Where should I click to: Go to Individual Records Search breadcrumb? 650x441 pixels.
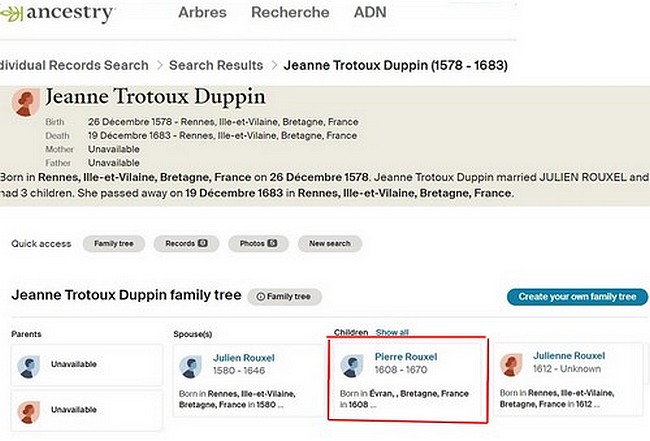pos(74,65)
